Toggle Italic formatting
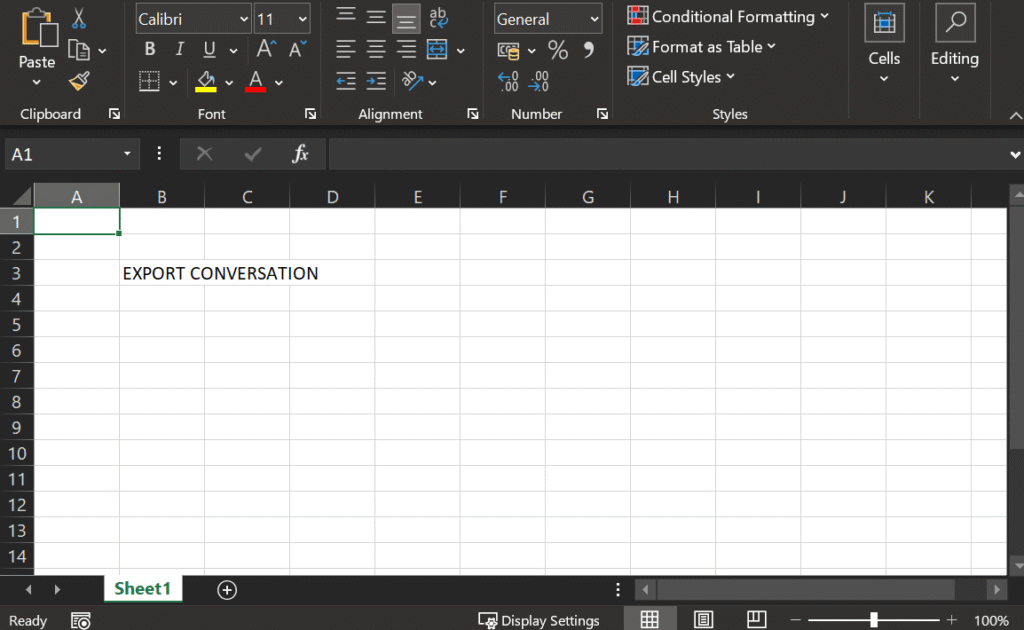The image size is (1024, 630). [x=179, y=50]
